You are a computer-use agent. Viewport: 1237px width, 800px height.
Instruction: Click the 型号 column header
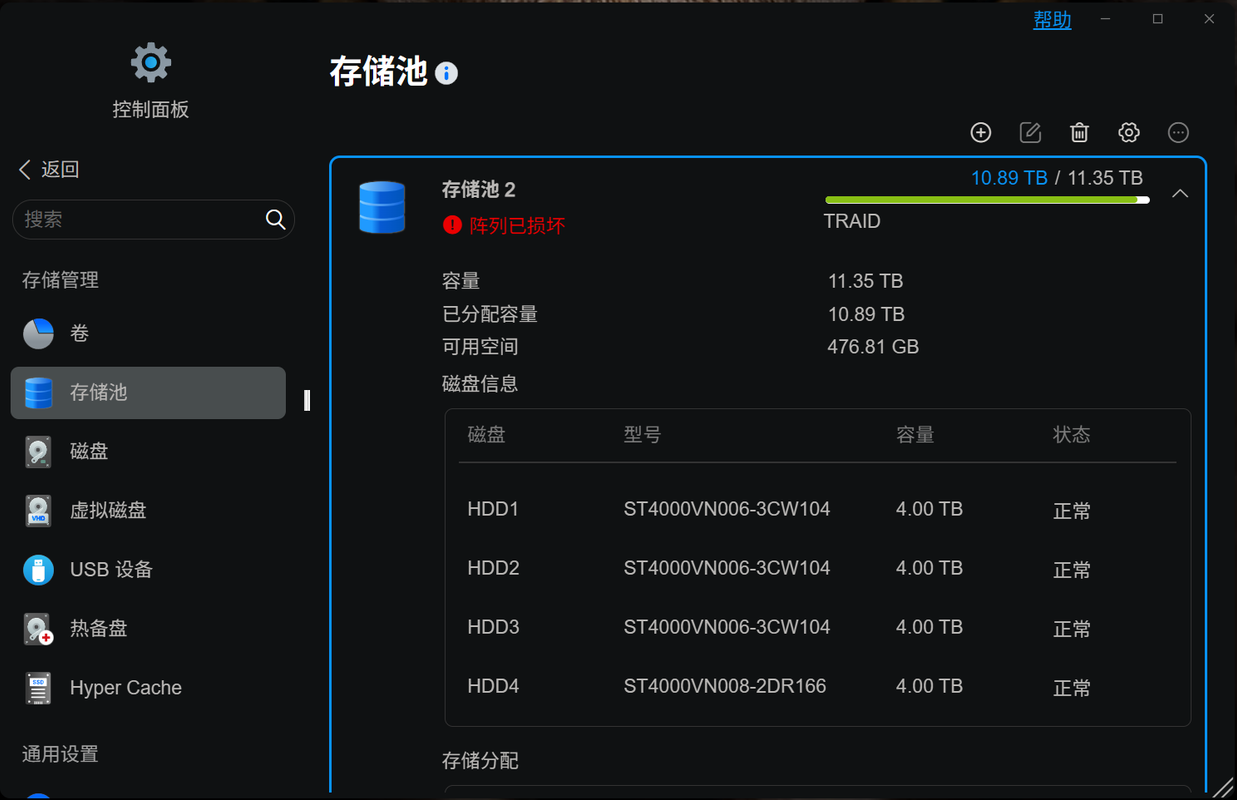coord(642,435)
